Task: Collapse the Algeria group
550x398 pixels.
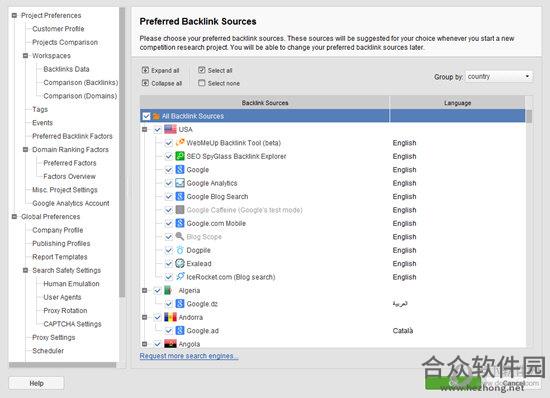Action: (x=145, y=290)
